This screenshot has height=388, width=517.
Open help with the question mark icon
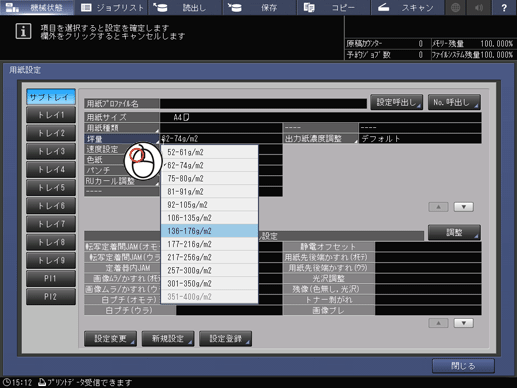pos(504,7)
